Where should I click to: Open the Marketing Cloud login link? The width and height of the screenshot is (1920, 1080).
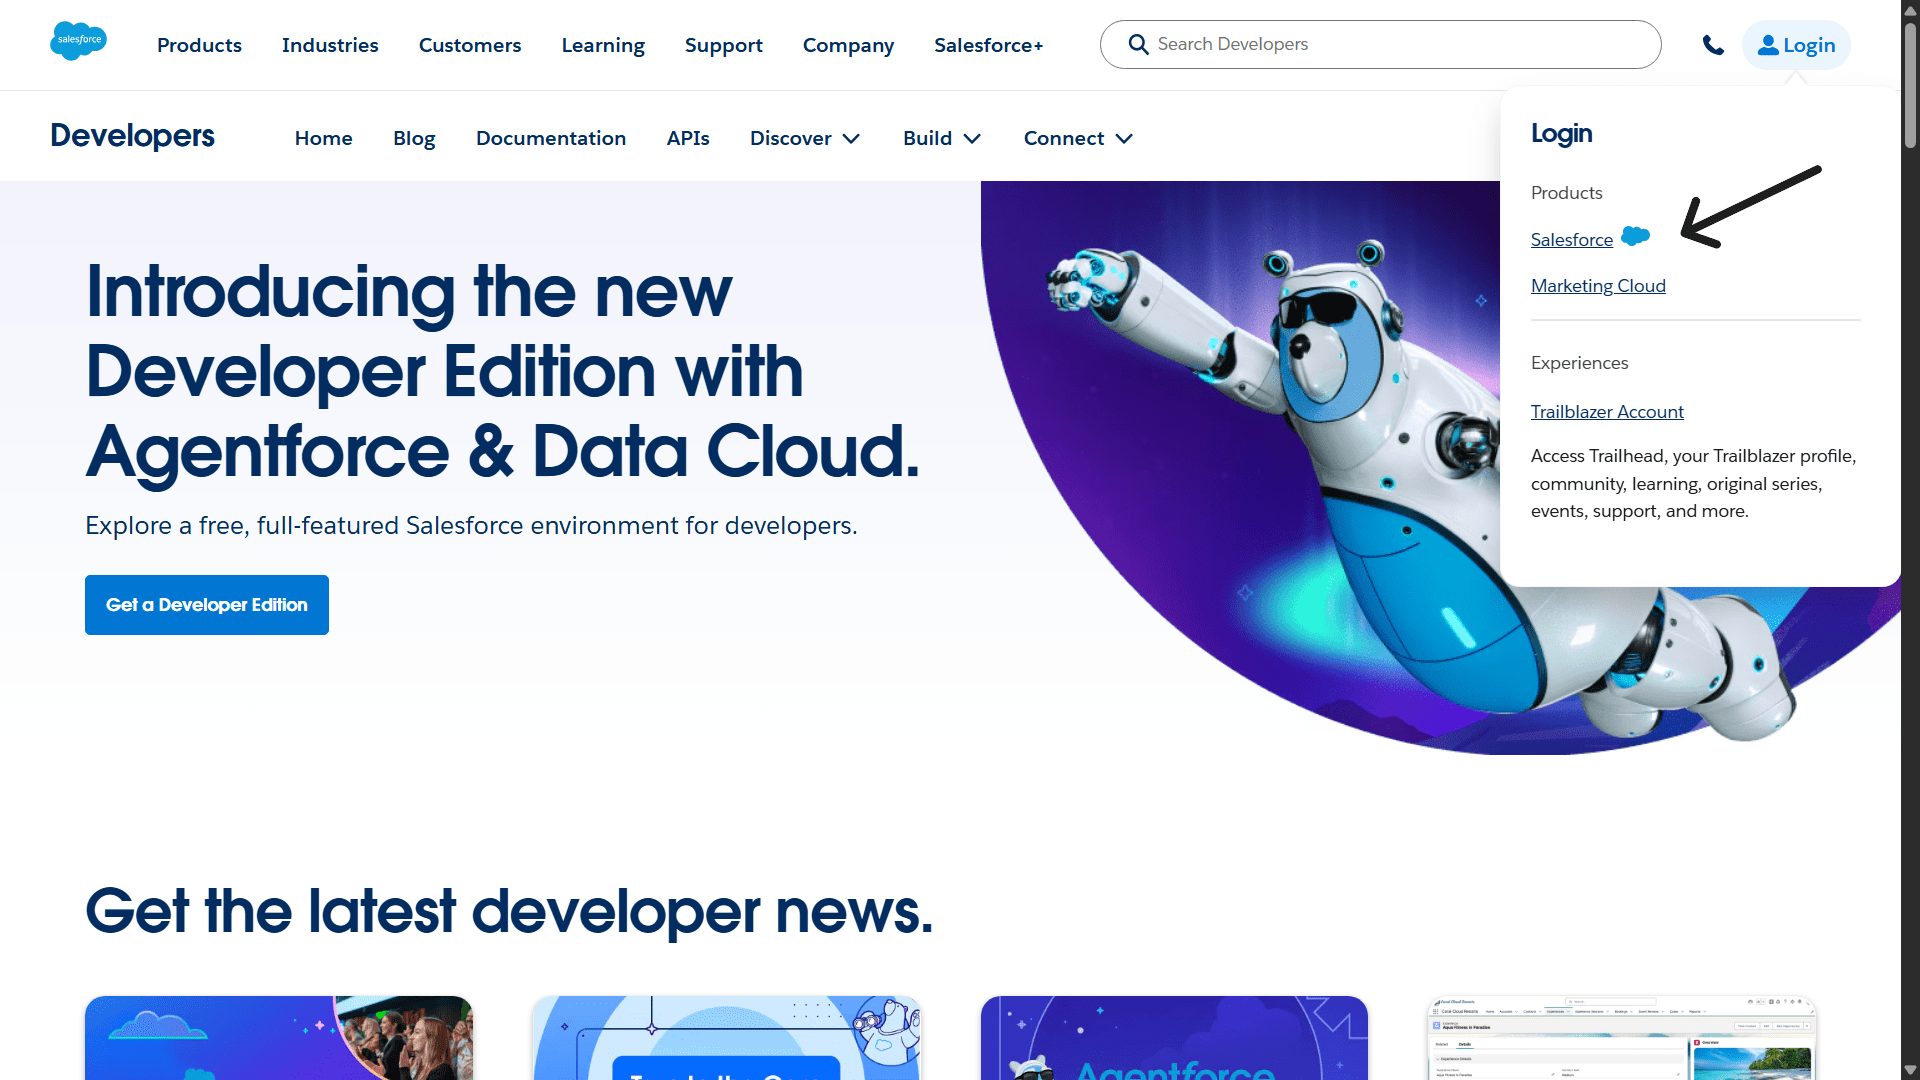tap(1598, 286)
